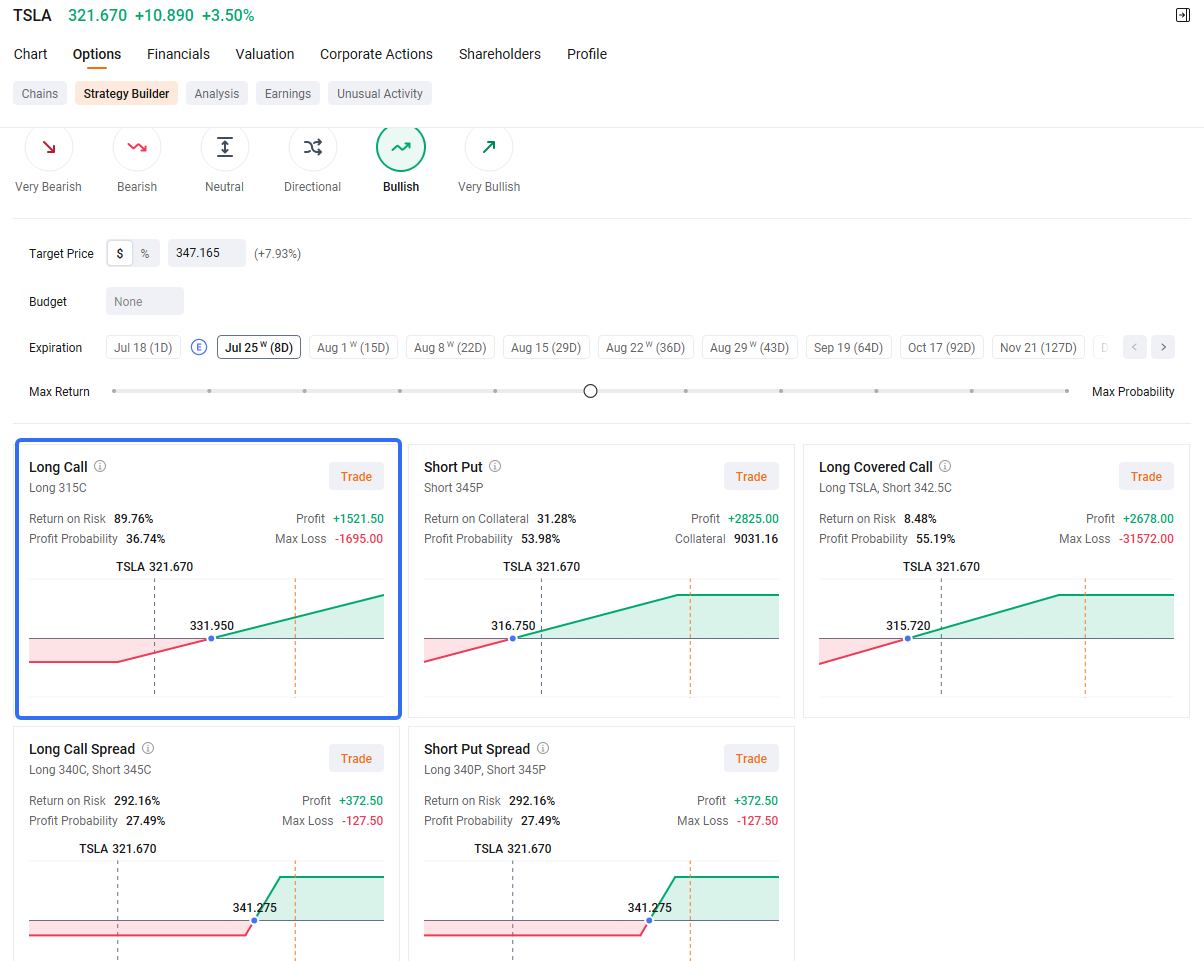The width and height of the screenshot is (1204, 961).
Task: Choose the Neutral sentiment icon
Action: tap(225, 148)
